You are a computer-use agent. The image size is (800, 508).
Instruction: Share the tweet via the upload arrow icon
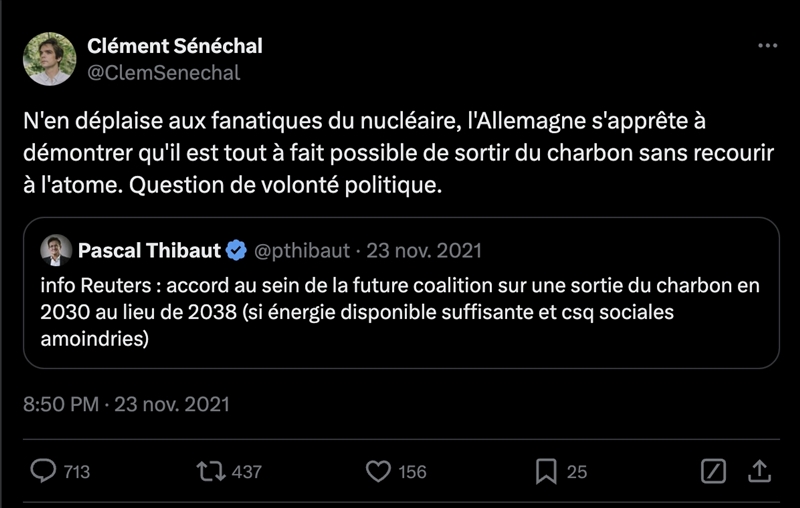[x=759, y=471]
